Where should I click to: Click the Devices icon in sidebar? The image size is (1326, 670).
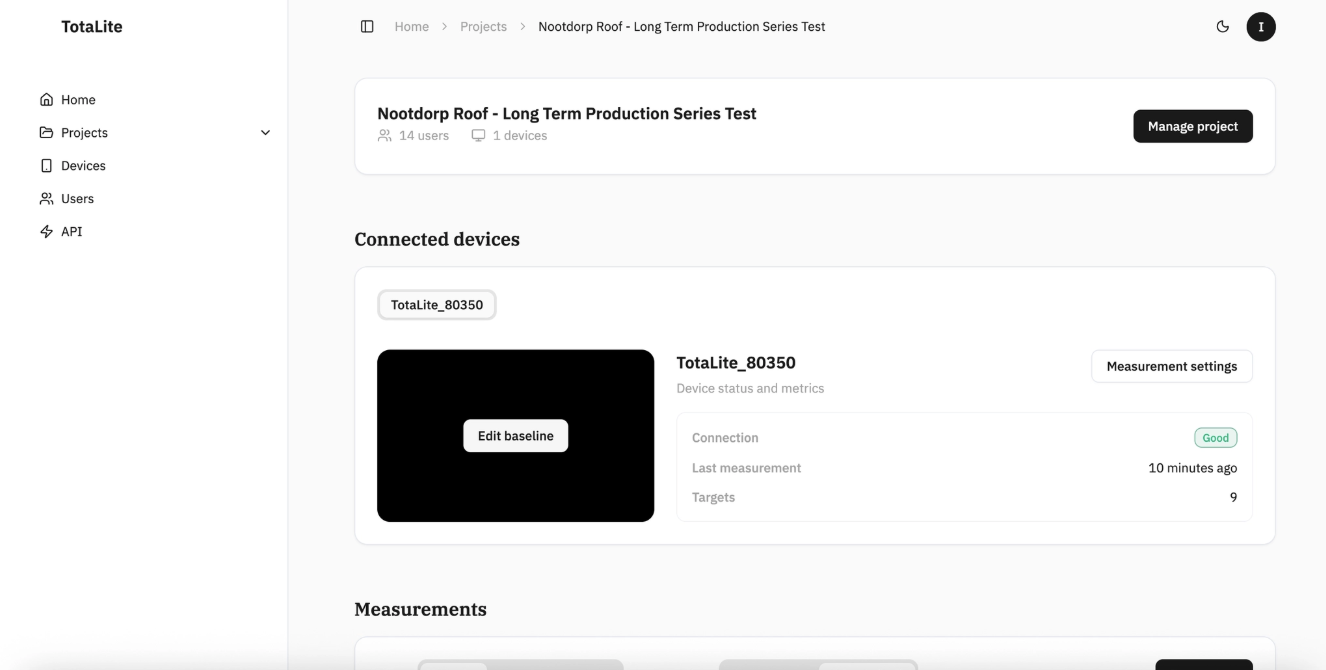tap(46, 166)
